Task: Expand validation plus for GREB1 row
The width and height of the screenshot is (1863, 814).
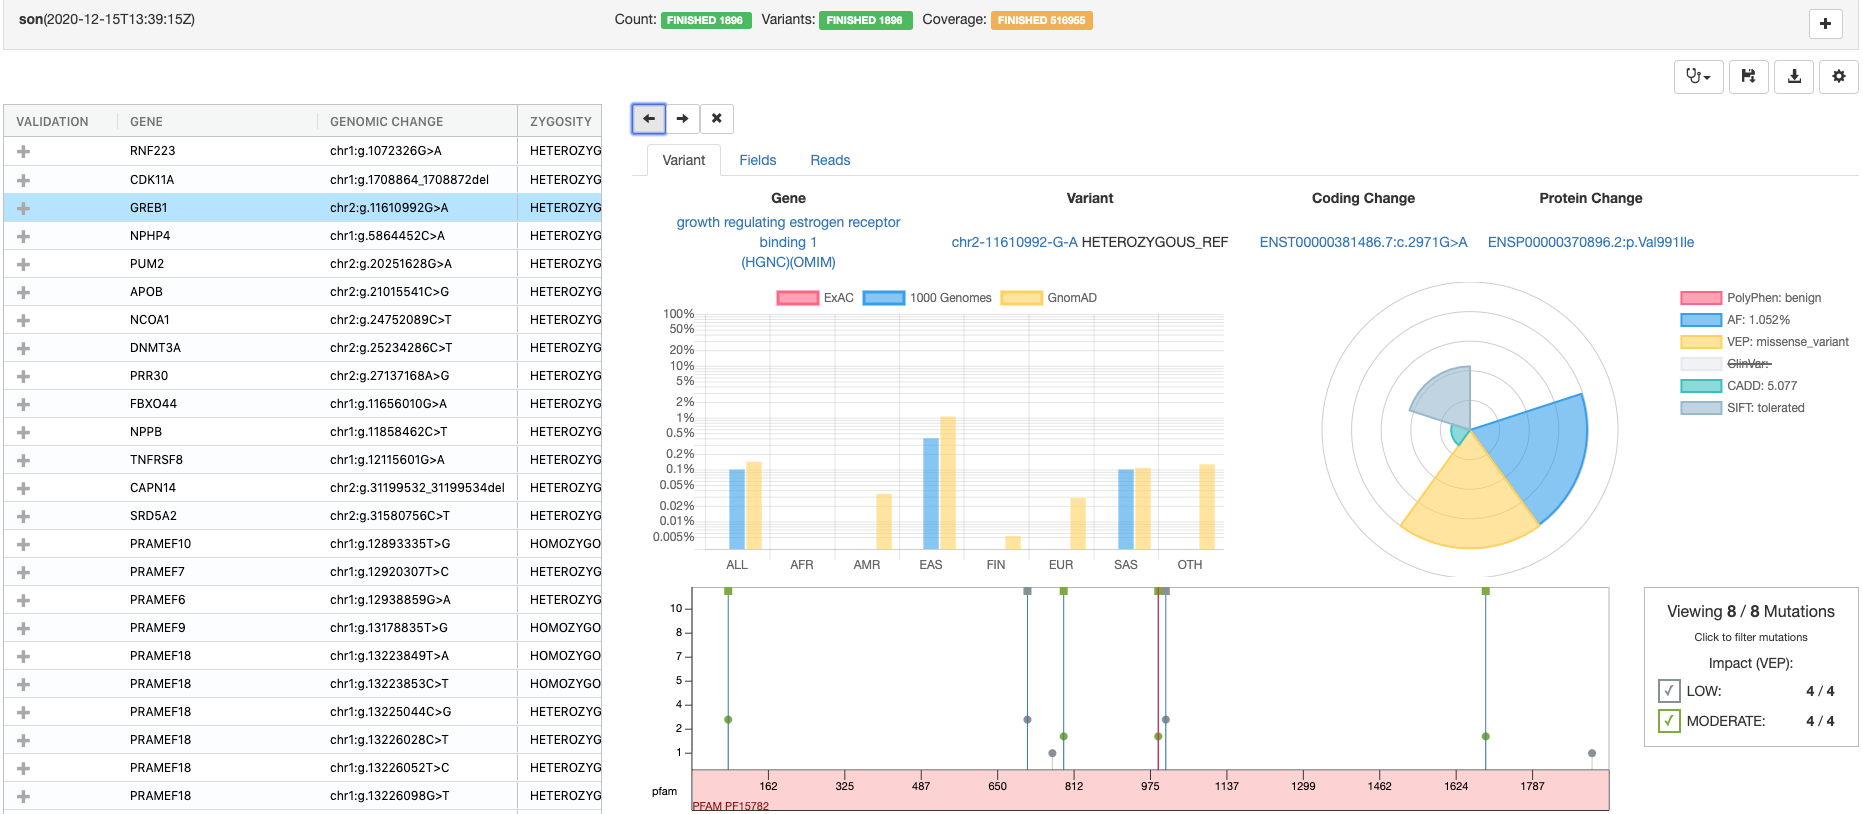Action: point(23,208)
